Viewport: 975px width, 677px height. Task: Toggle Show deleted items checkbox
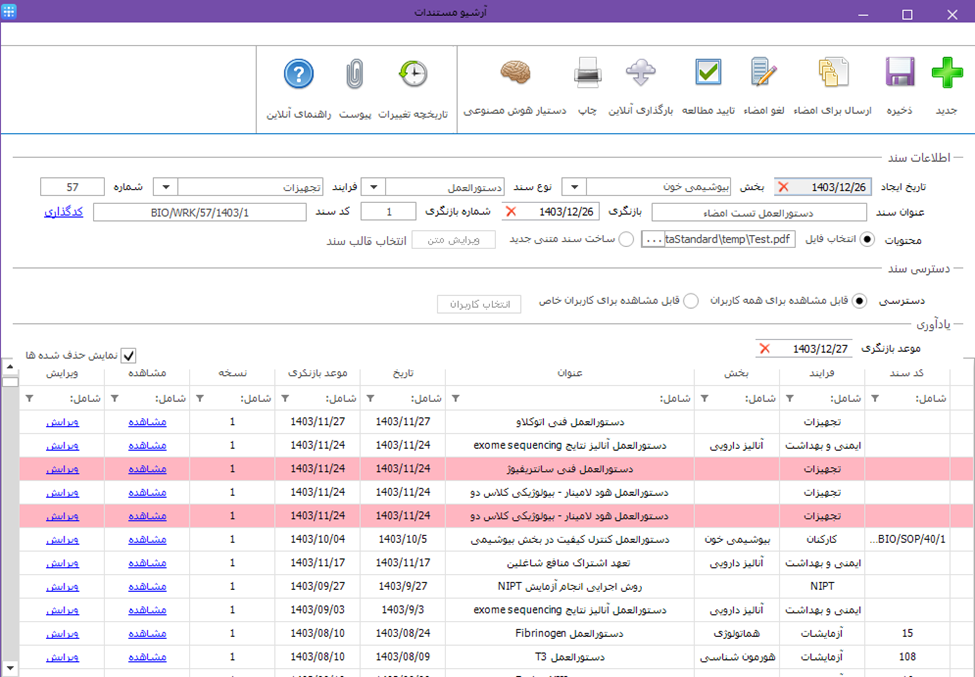(128, 356)
